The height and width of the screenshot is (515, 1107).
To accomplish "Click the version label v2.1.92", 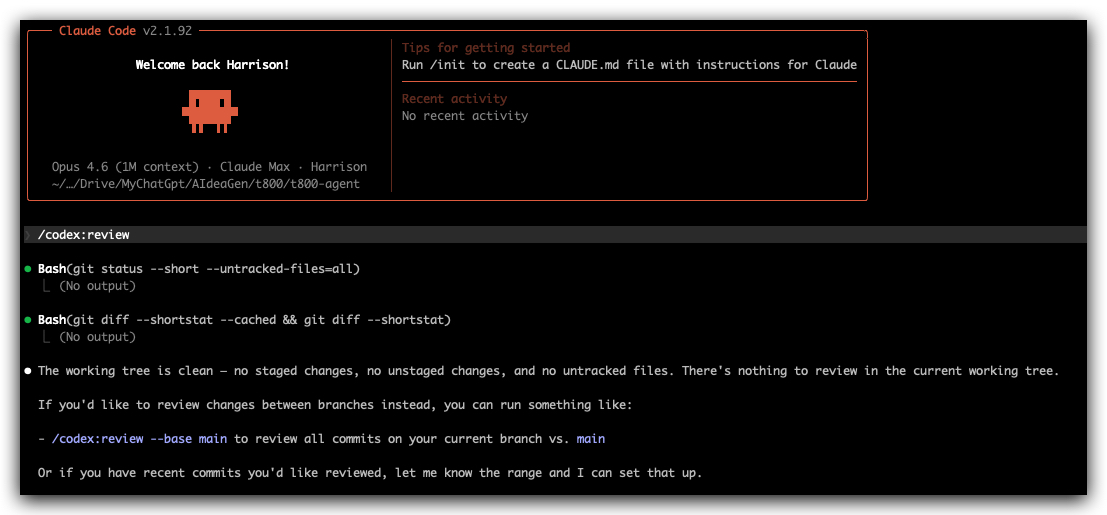I will point(167,30).
